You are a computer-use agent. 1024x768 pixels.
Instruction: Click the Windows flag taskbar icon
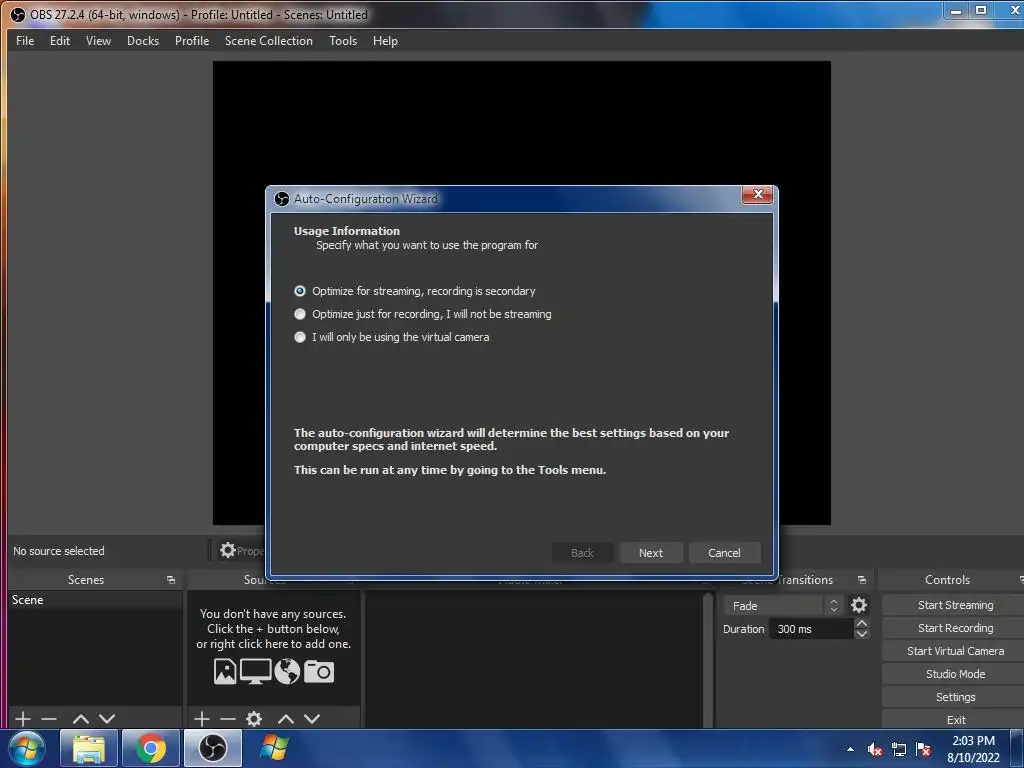coord(274,748)
